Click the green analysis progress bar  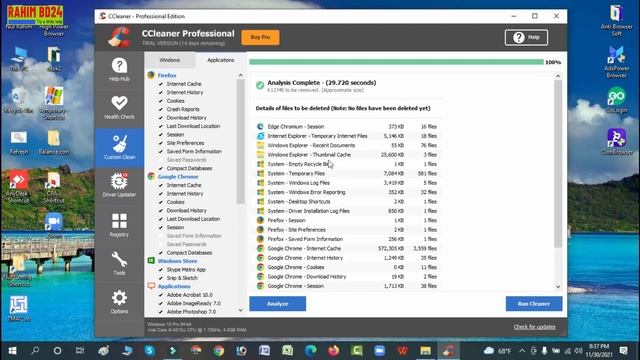pyautogui.click(x=396, y=62)
